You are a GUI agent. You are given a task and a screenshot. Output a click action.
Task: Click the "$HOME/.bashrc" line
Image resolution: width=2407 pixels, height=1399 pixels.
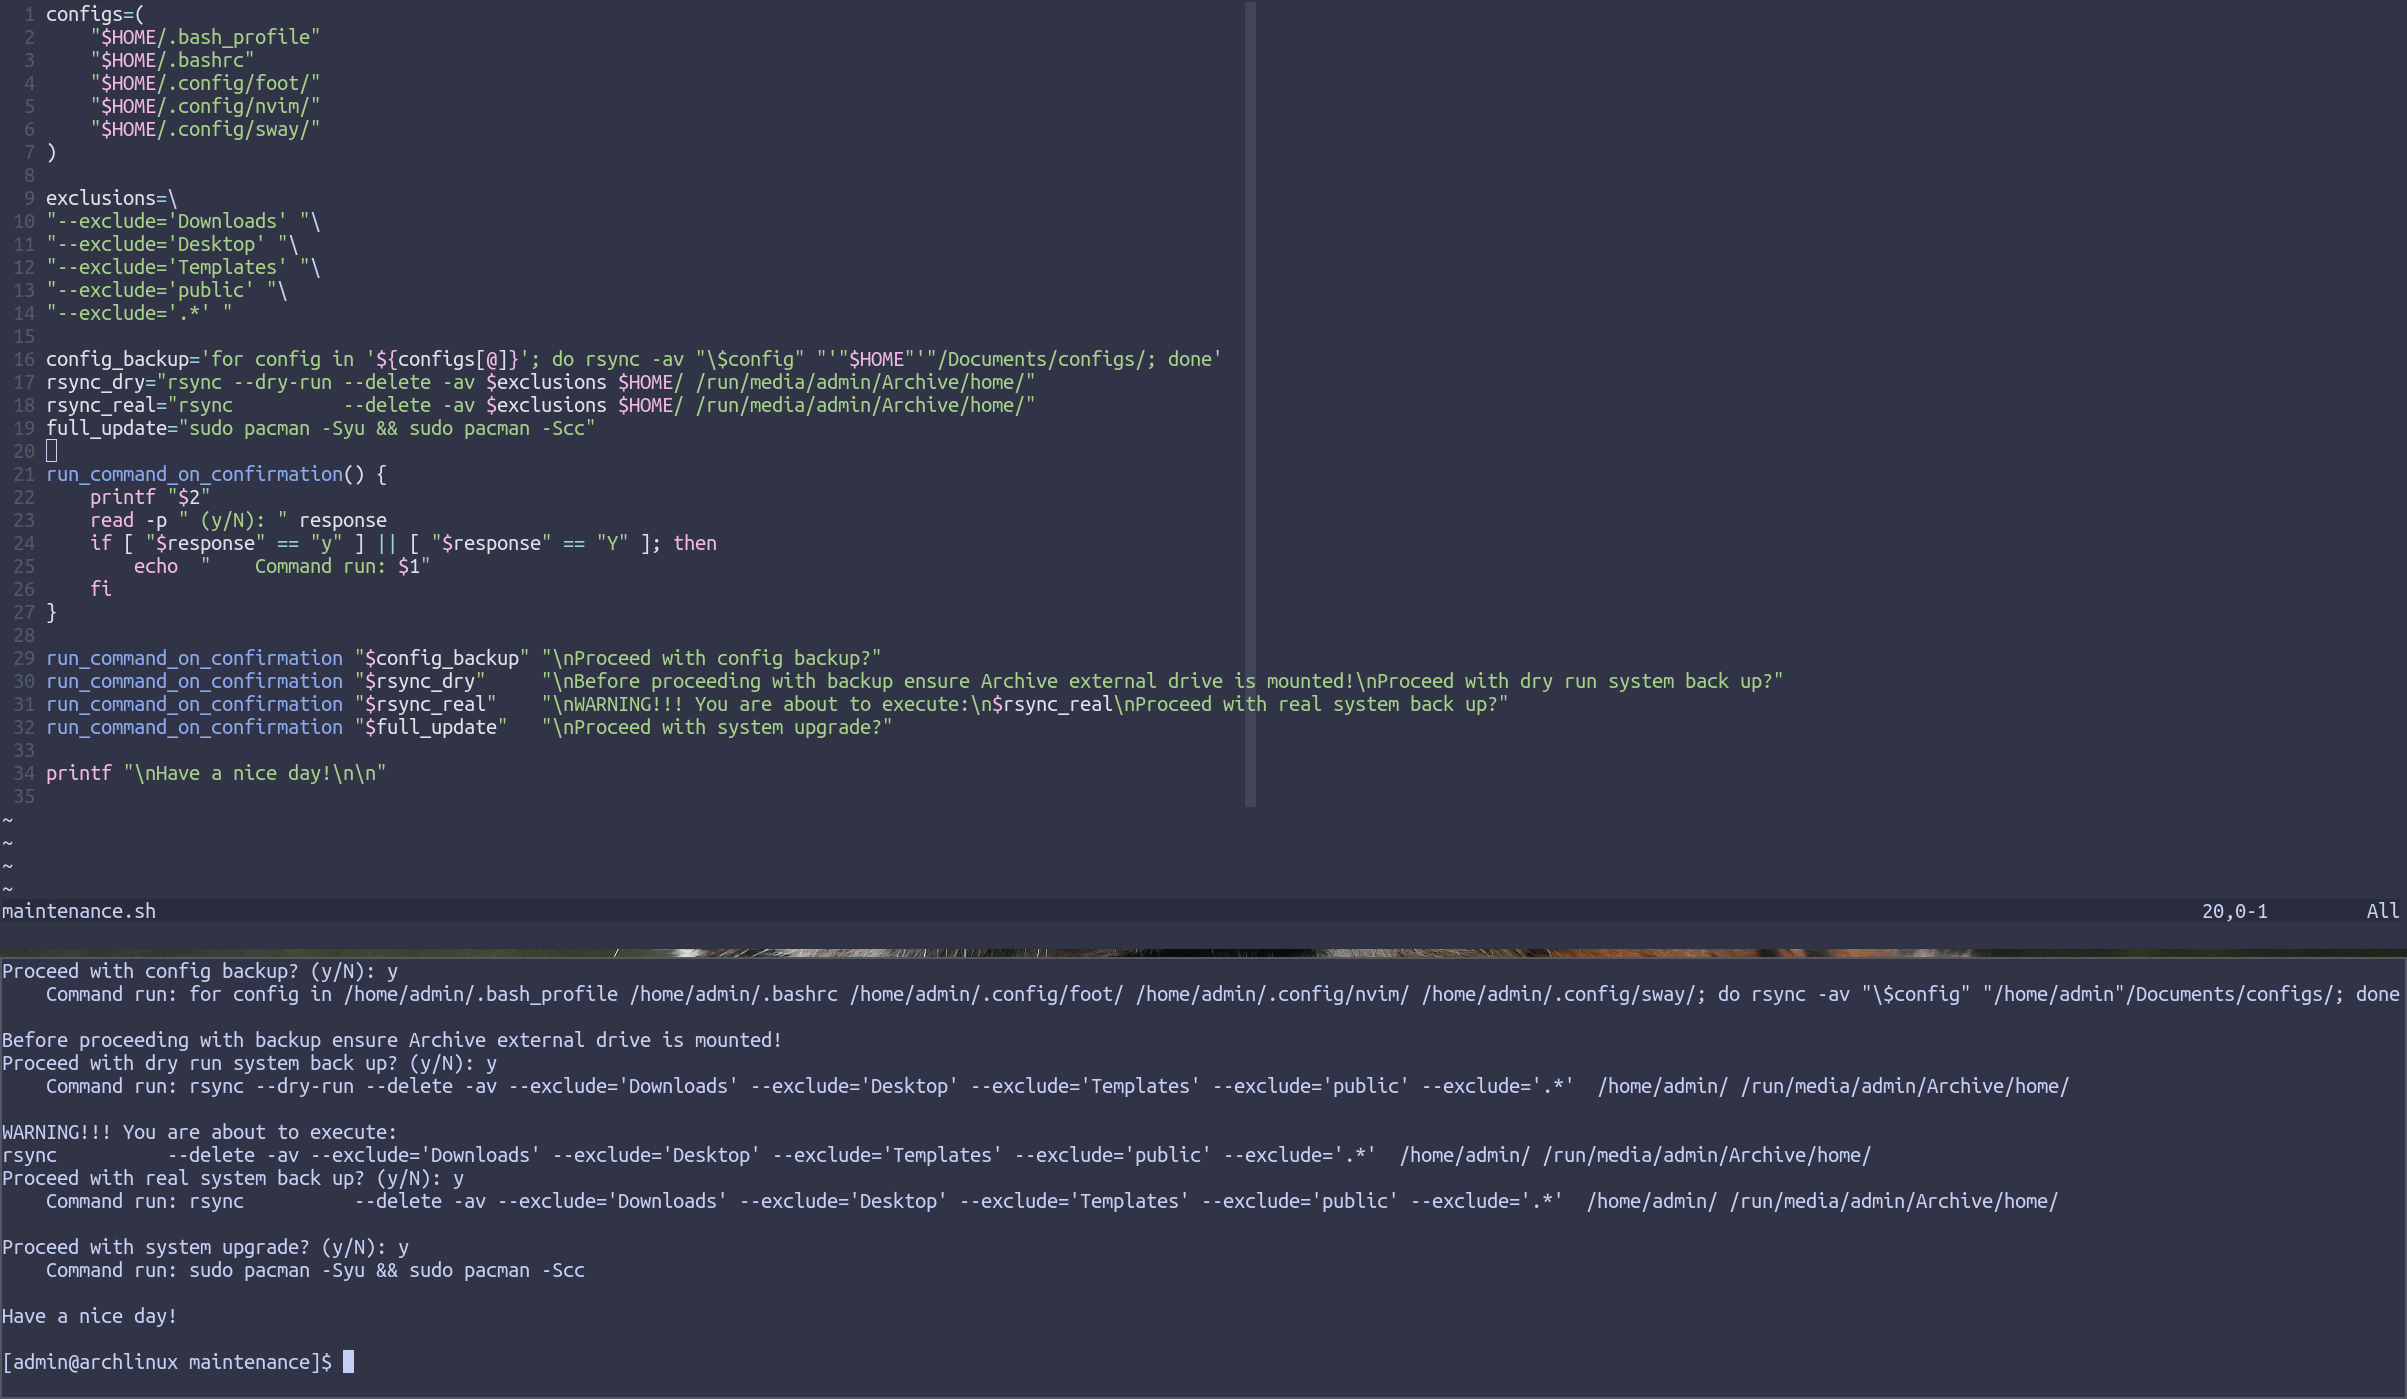(x=172, y=60)
